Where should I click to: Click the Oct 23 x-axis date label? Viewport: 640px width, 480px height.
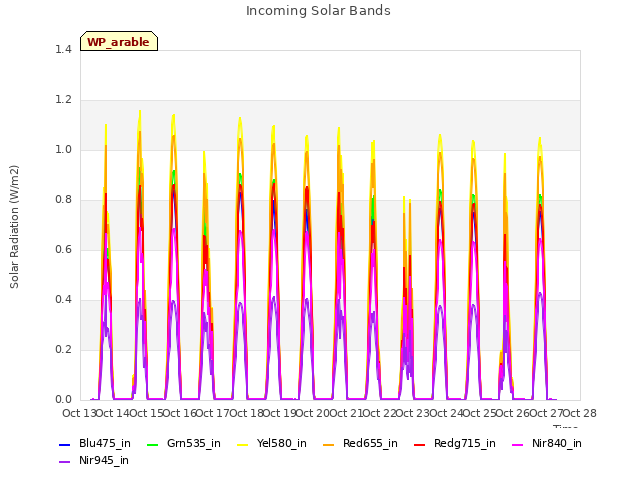click(413, 413)
